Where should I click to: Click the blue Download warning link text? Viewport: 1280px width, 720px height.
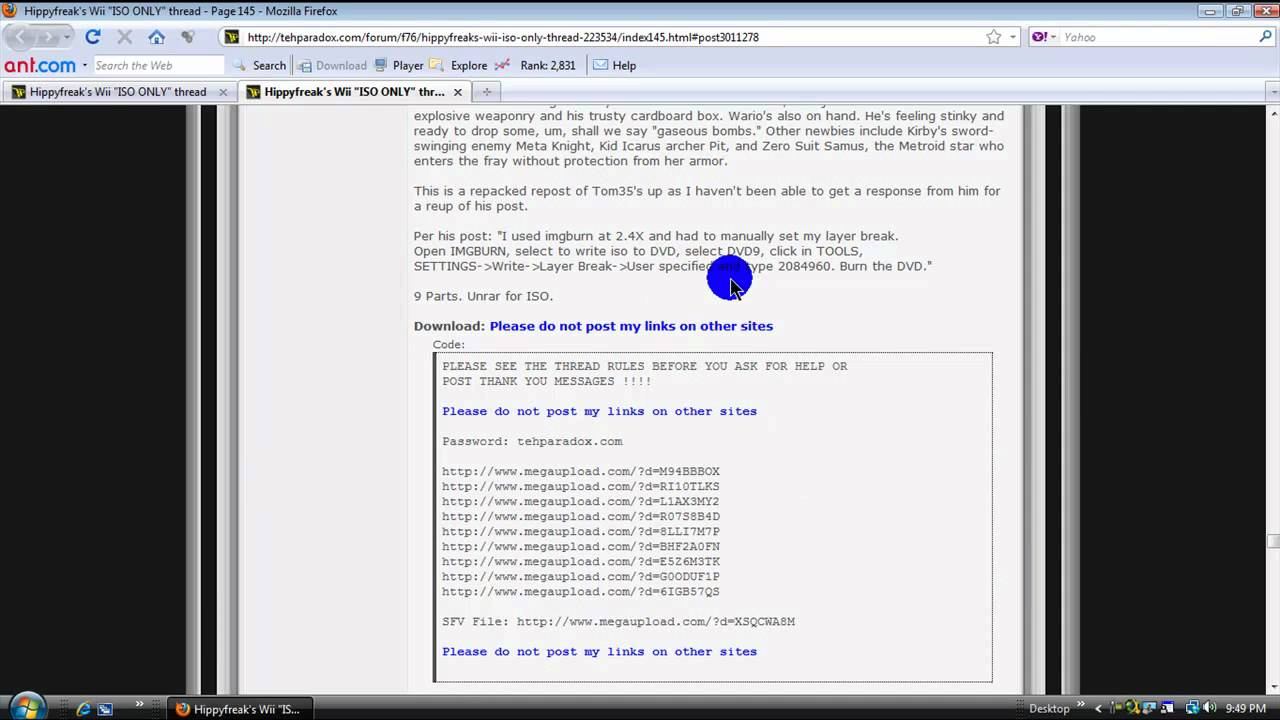point(631,326)
